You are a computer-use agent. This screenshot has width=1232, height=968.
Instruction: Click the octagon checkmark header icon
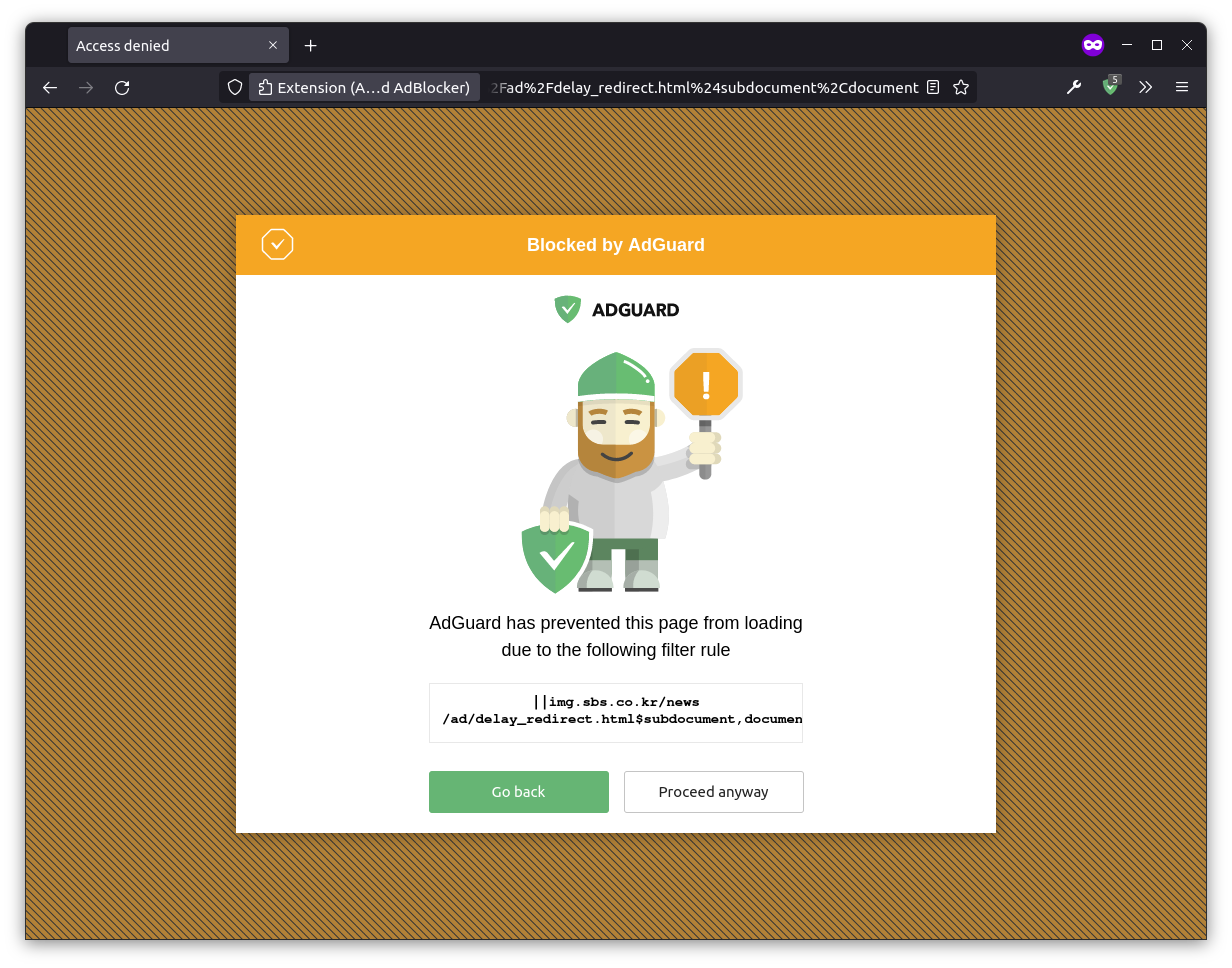click(x=277, y=244)
